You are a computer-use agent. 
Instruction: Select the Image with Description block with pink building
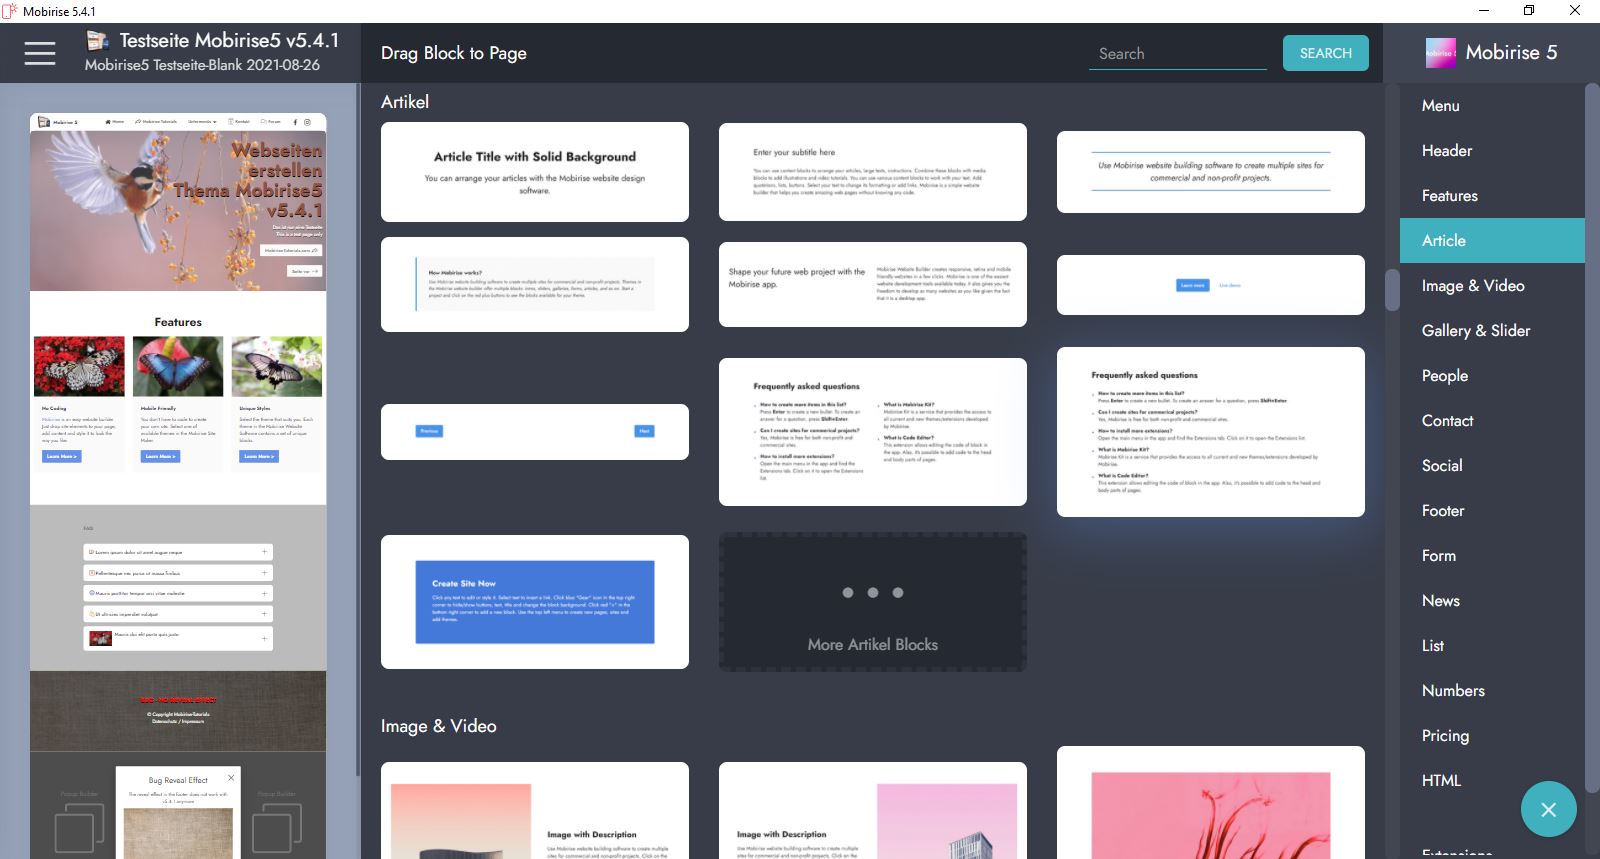[873, 811]
